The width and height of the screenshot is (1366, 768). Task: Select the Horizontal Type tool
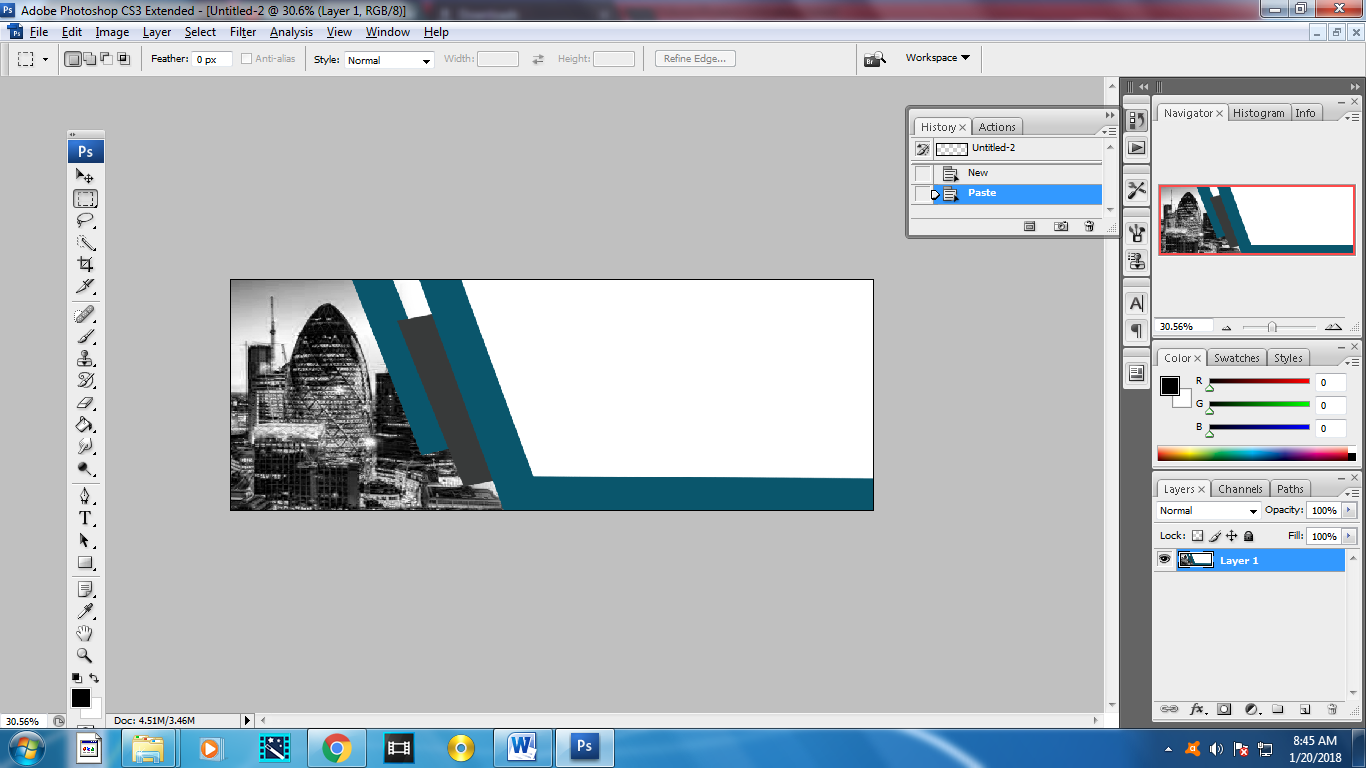click(x=85, y=519)
